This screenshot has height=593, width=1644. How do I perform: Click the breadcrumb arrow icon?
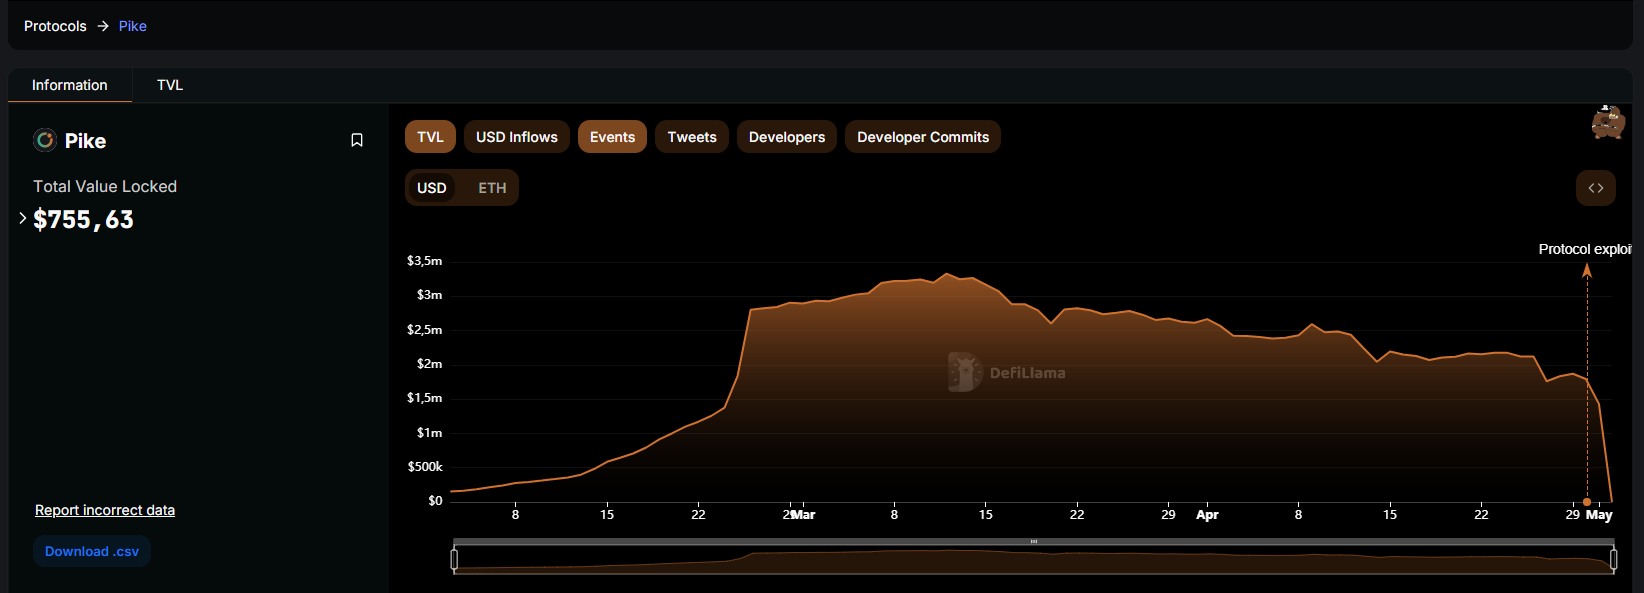click(103, 26)
